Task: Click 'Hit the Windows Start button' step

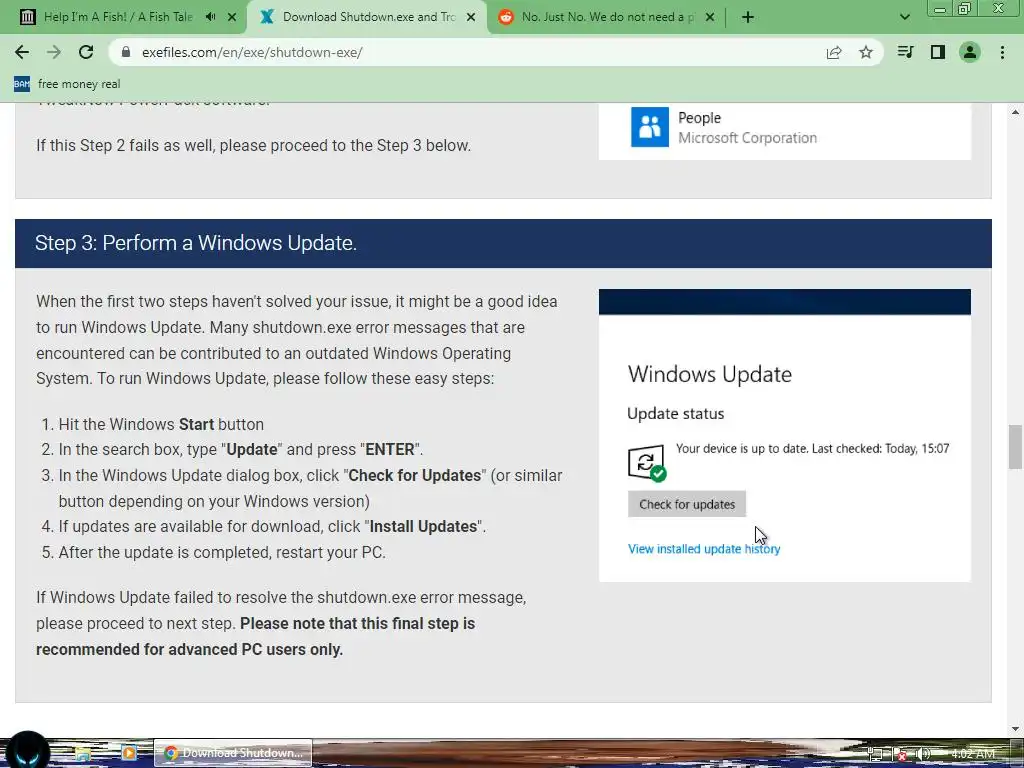Action: [161, 424]
